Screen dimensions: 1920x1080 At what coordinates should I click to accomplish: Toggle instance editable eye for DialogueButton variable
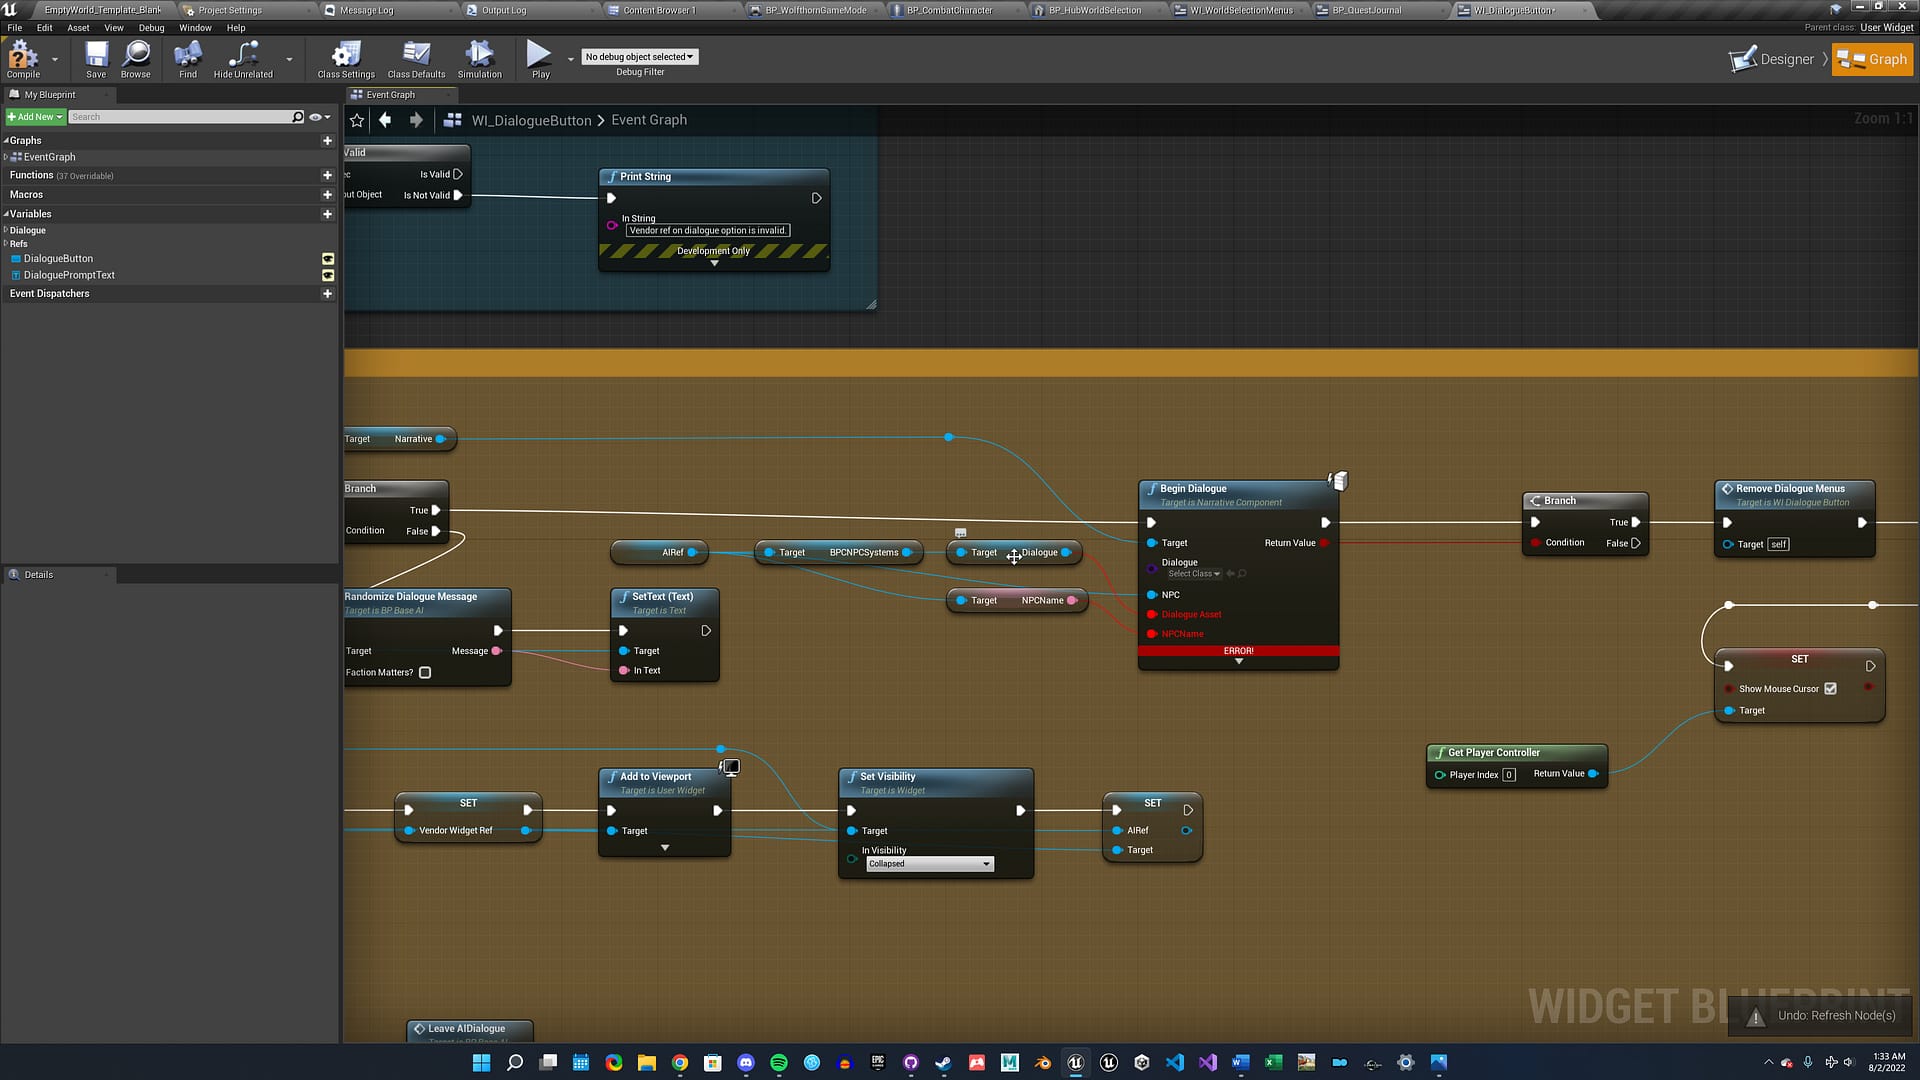pos(328,258)
